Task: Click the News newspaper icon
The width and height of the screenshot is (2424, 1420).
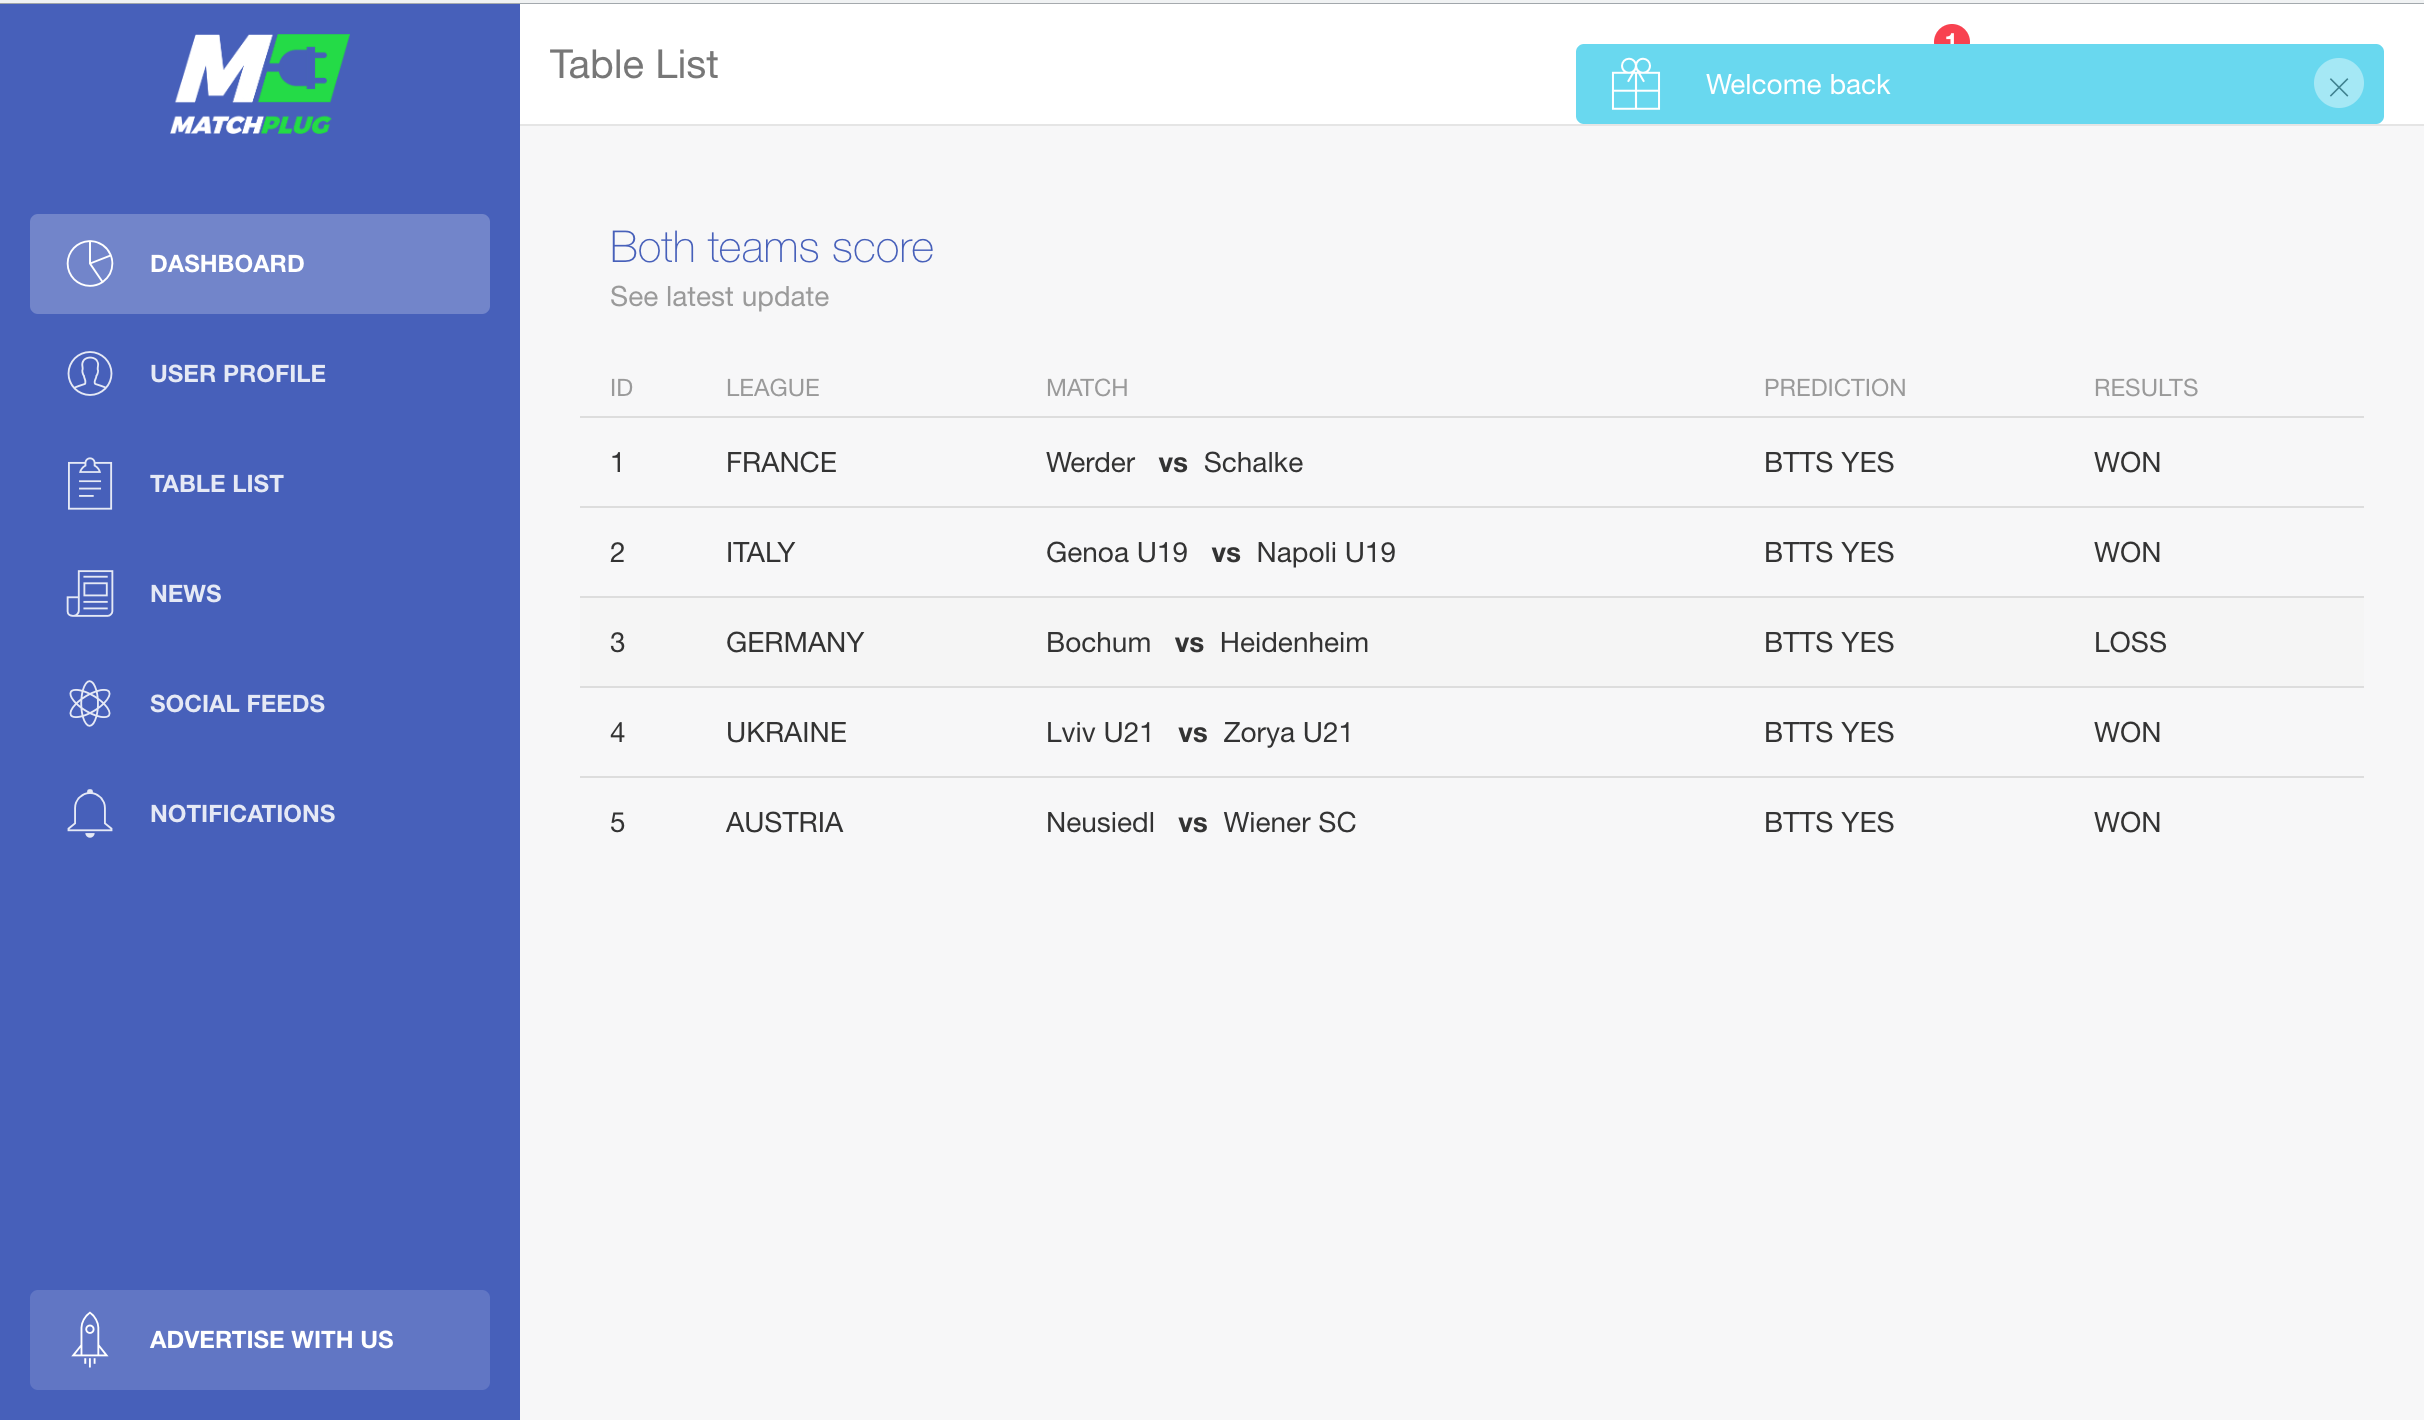Action: [x=90, y=594]
